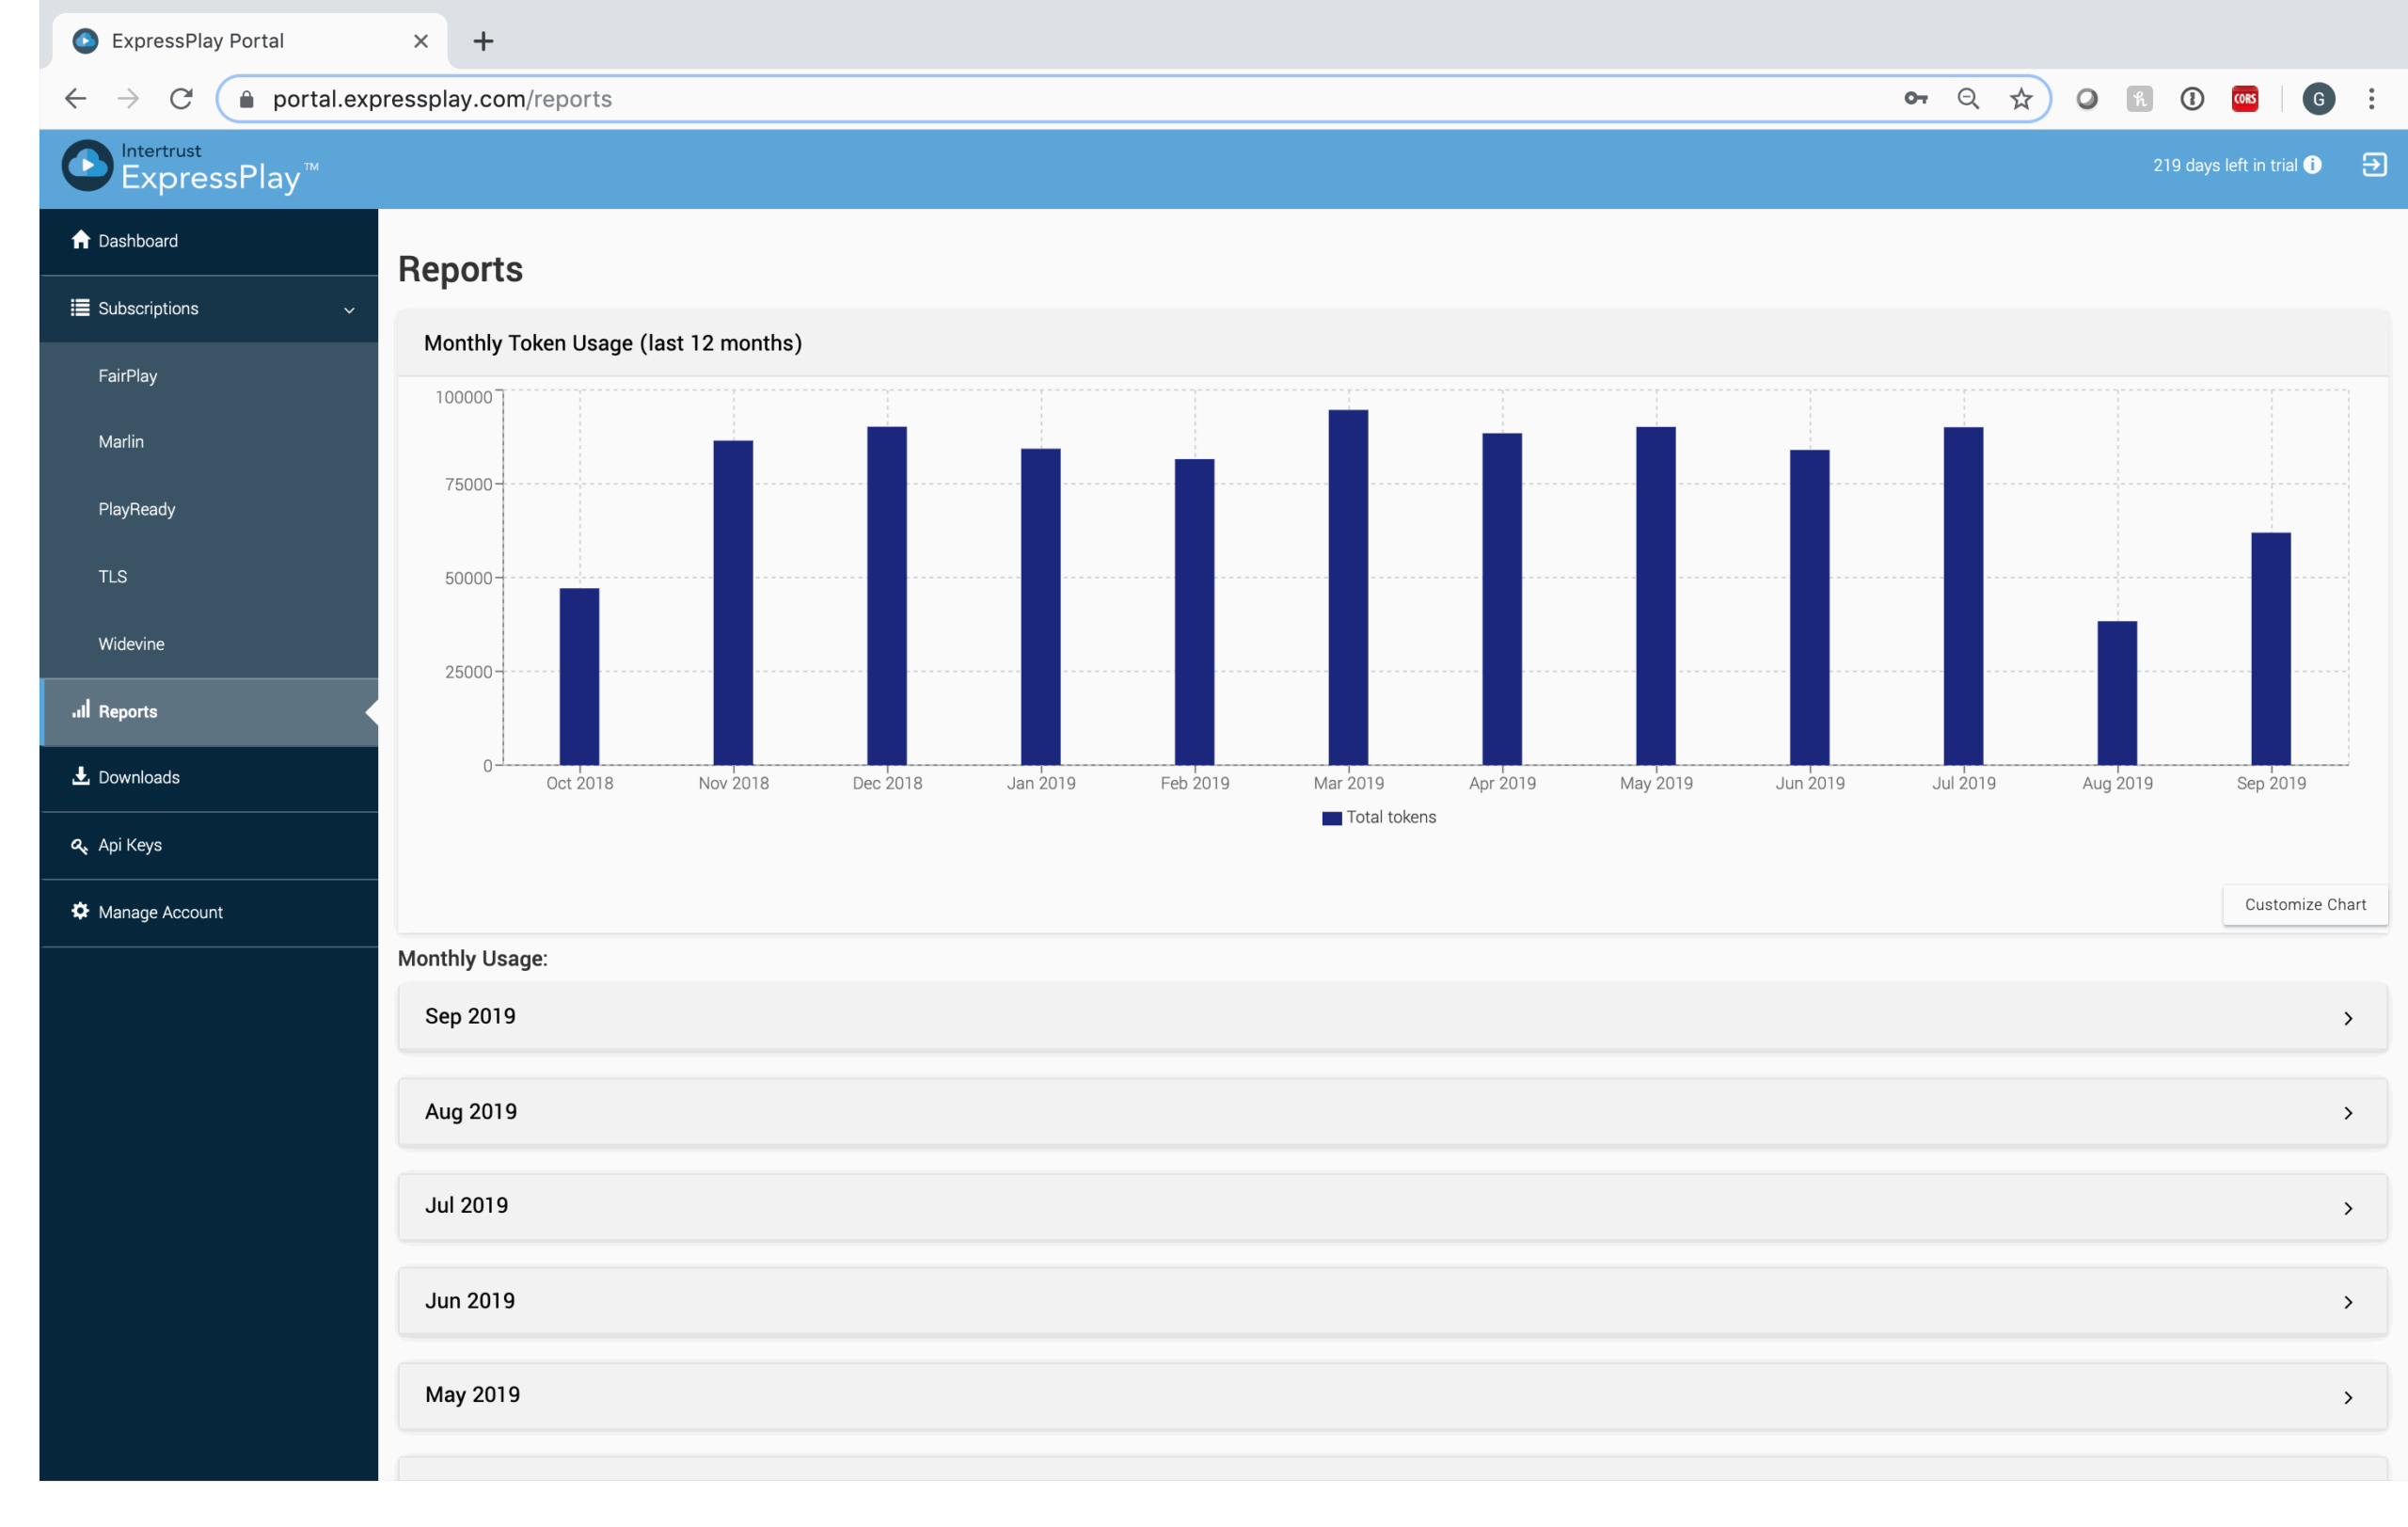
Task: Click the Downloads icon in sidebar
Action: [x=81, y=776]
